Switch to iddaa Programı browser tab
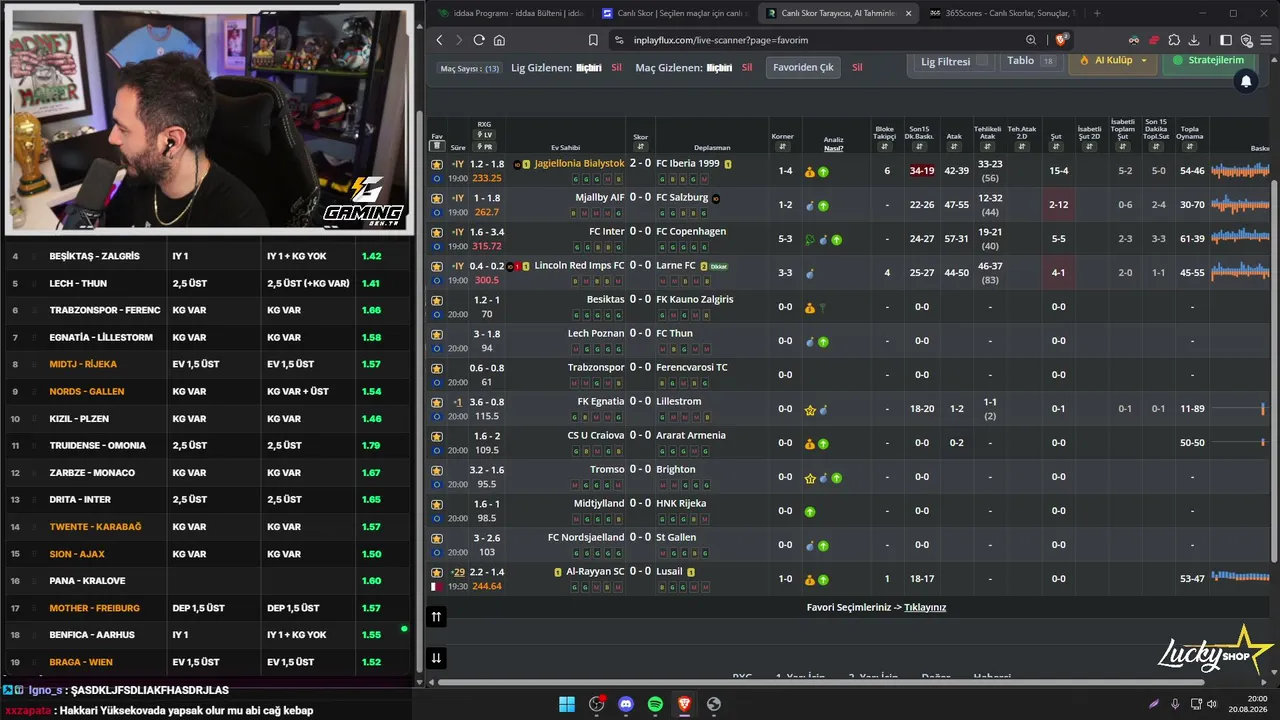This screenshot has height=720, width=1280. 509,13
